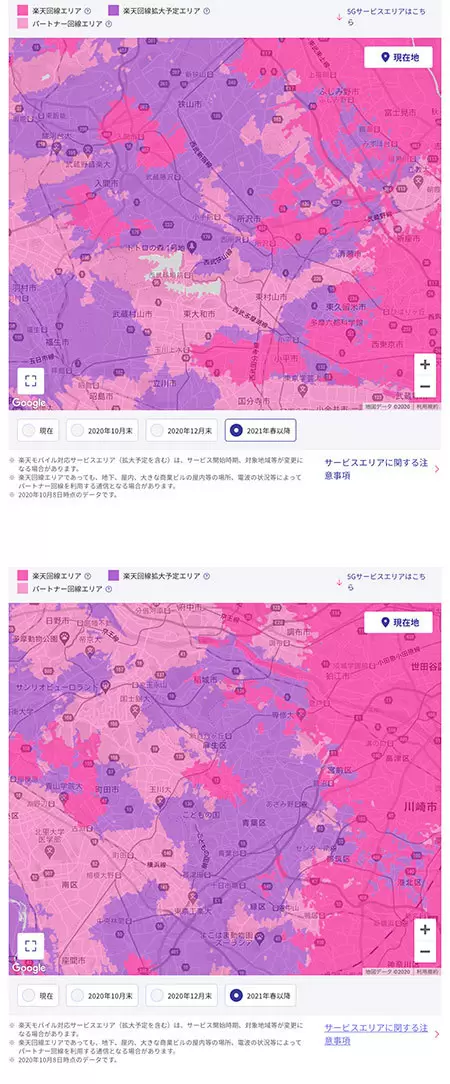Expand サービスエリアに関する注意事項 chevron under upper map
Viewport: 450px width, 1084px height.
tap(437, 469)
